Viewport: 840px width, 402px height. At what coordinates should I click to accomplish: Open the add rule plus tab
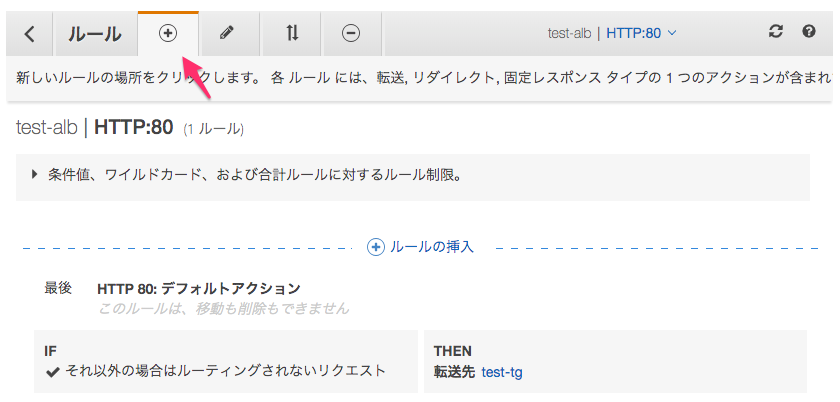168,33
